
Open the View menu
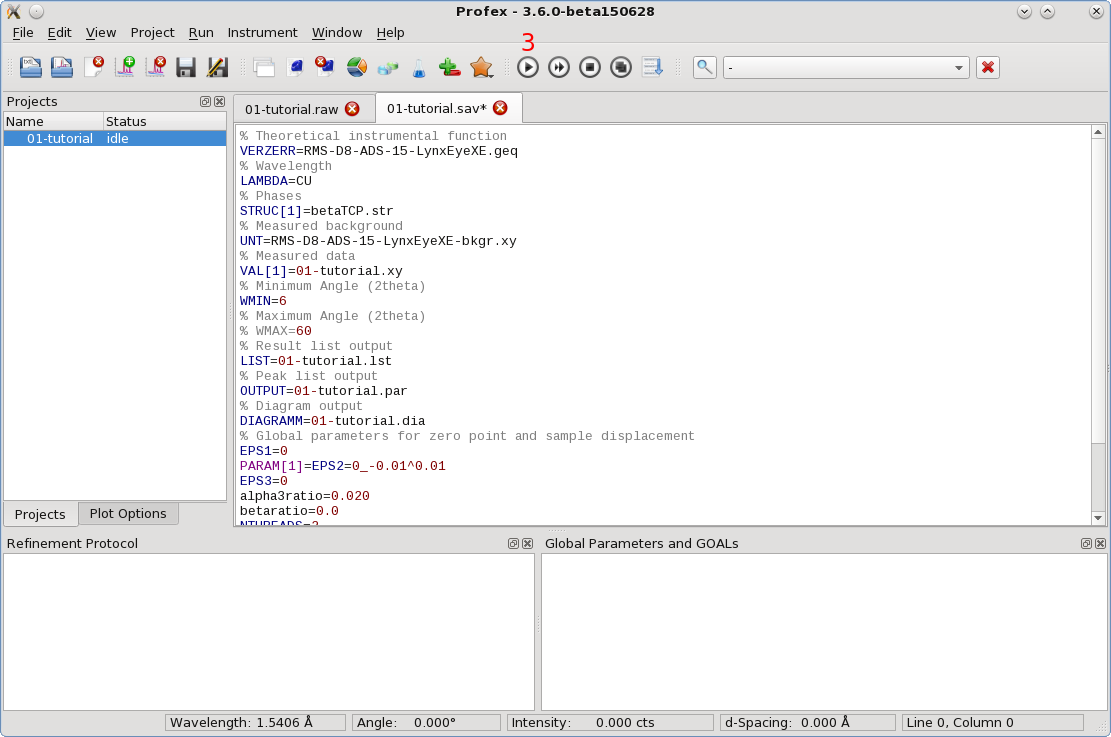[101, 33]
